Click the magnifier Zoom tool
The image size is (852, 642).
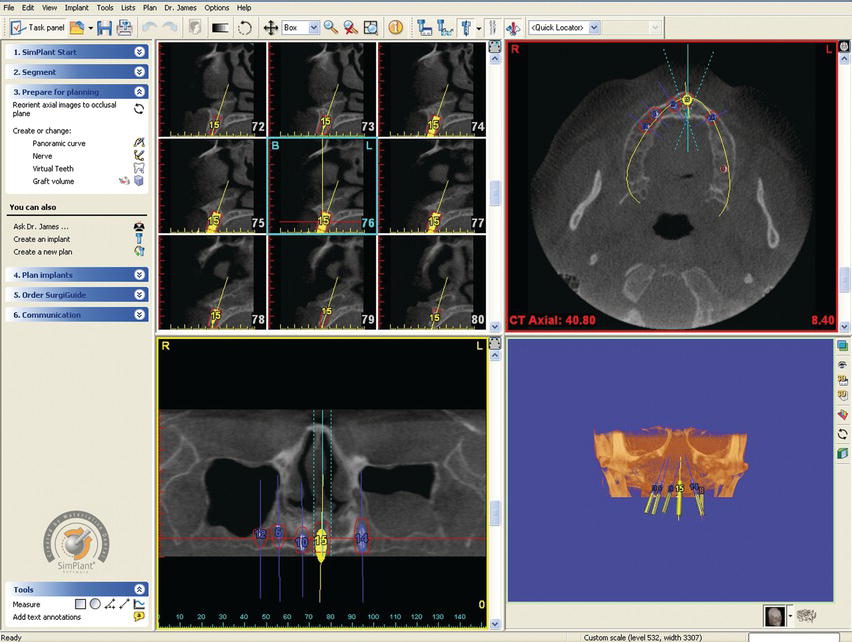pos(330,28)
